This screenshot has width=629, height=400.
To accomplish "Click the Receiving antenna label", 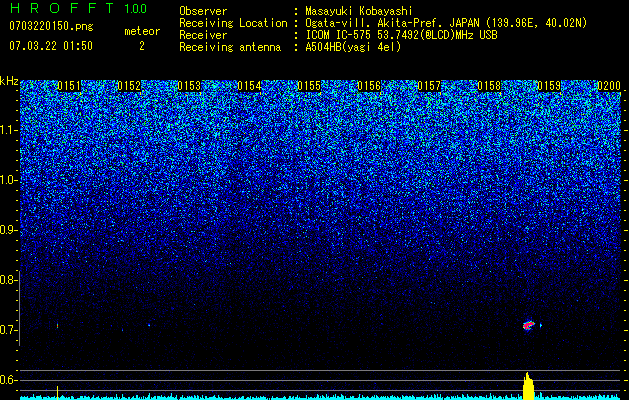I will (x=230, y=48).
